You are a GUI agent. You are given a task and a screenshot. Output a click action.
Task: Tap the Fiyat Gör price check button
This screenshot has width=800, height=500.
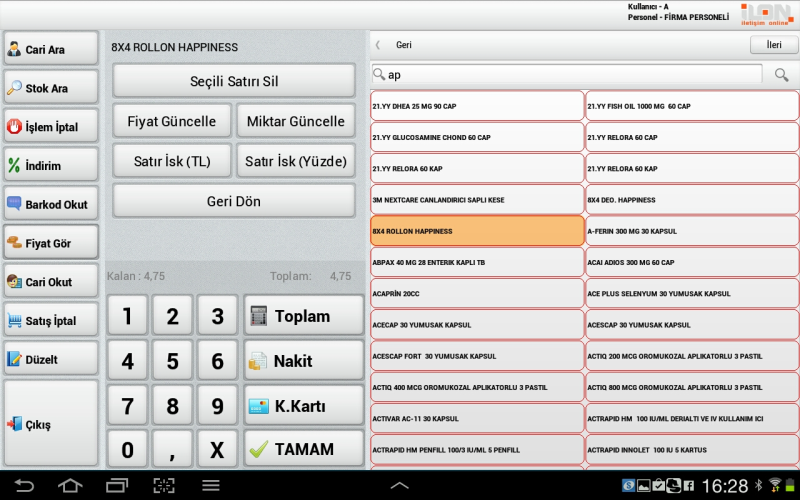pos(51,242)
